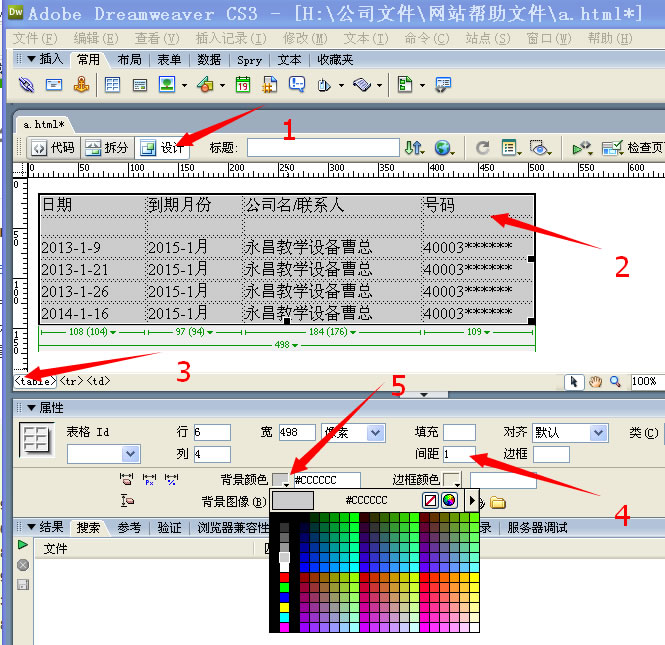Switch to Design view
This screenshot has width=665, height=645.
(162, 148)
